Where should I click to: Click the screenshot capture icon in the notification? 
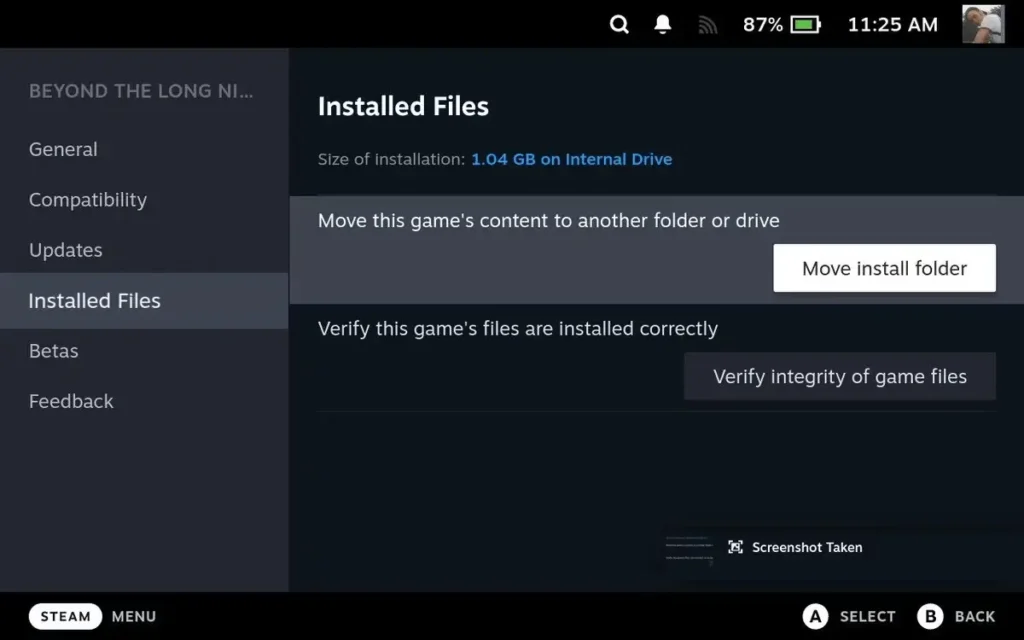tap(734, 547)
